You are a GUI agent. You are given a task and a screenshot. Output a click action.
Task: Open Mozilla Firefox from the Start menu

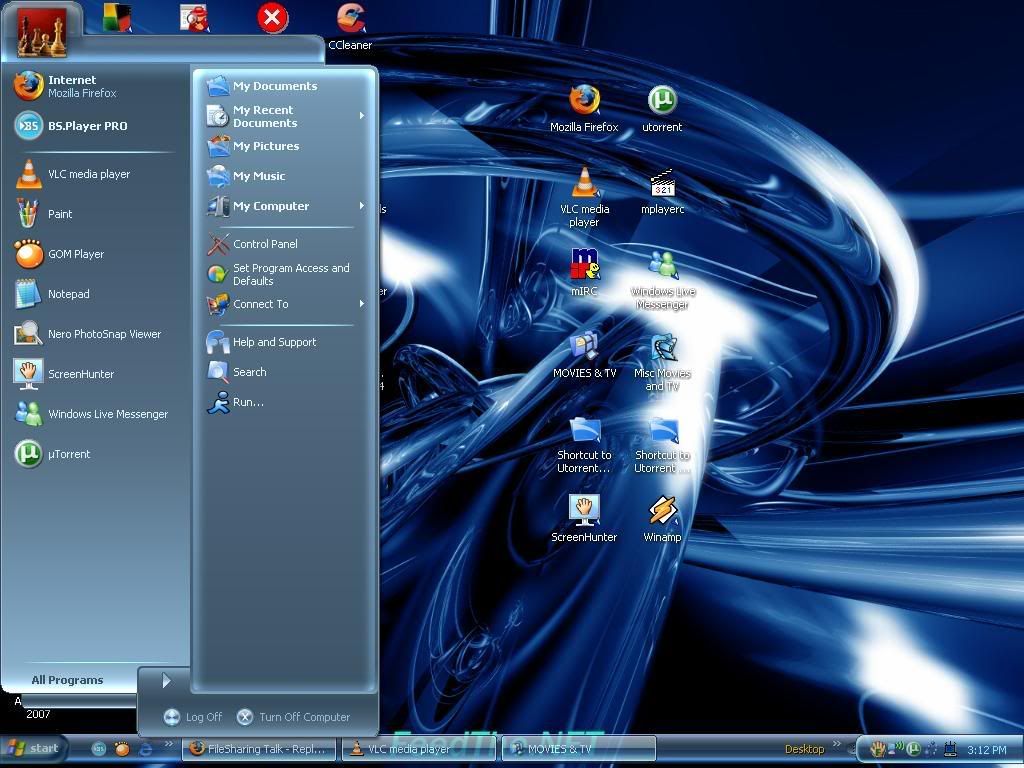point(95,86)
